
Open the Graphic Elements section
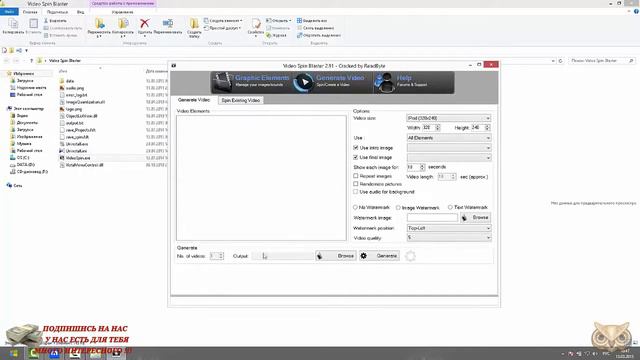point(251,82)
